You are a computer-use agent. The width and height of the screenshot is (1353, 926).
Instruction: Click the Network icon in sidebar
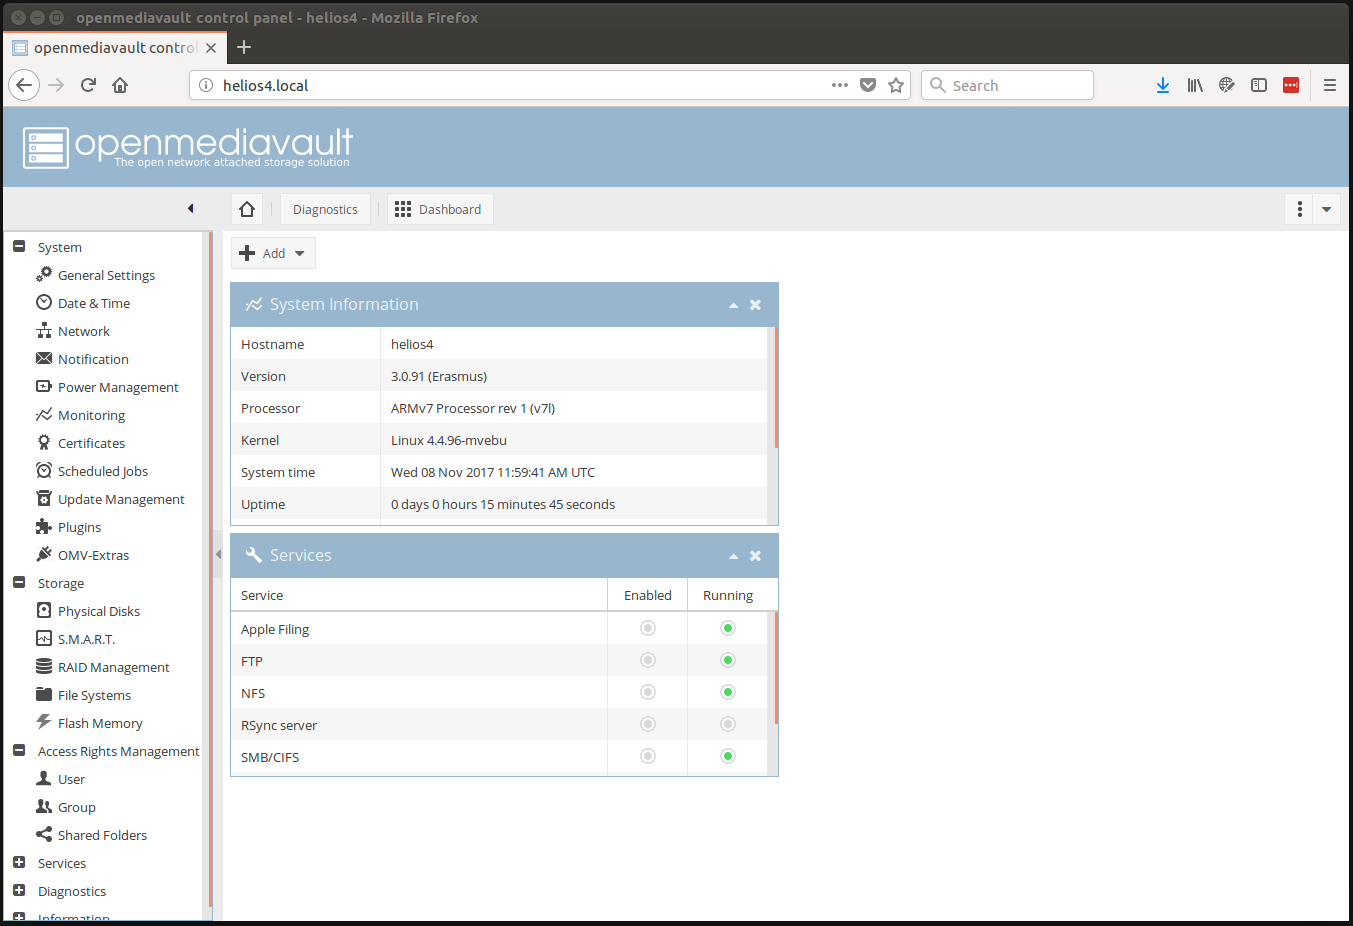pyautogui.click(x=44, y=330)
